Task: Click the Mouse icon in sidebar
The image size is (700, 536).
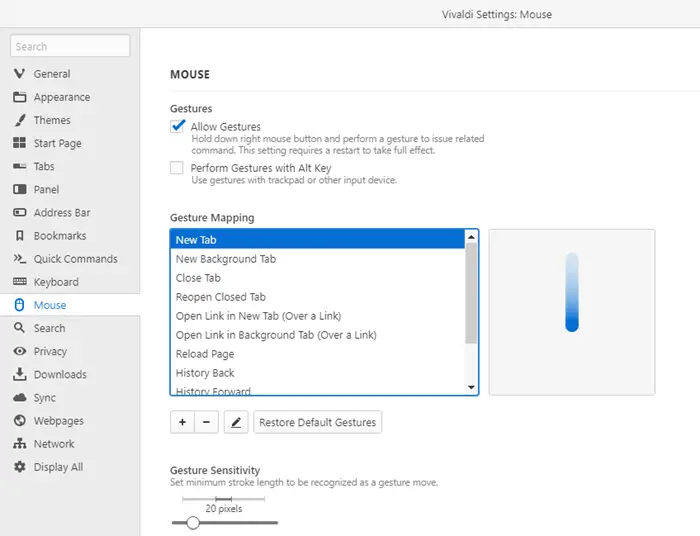Action: tap(19, 305)
